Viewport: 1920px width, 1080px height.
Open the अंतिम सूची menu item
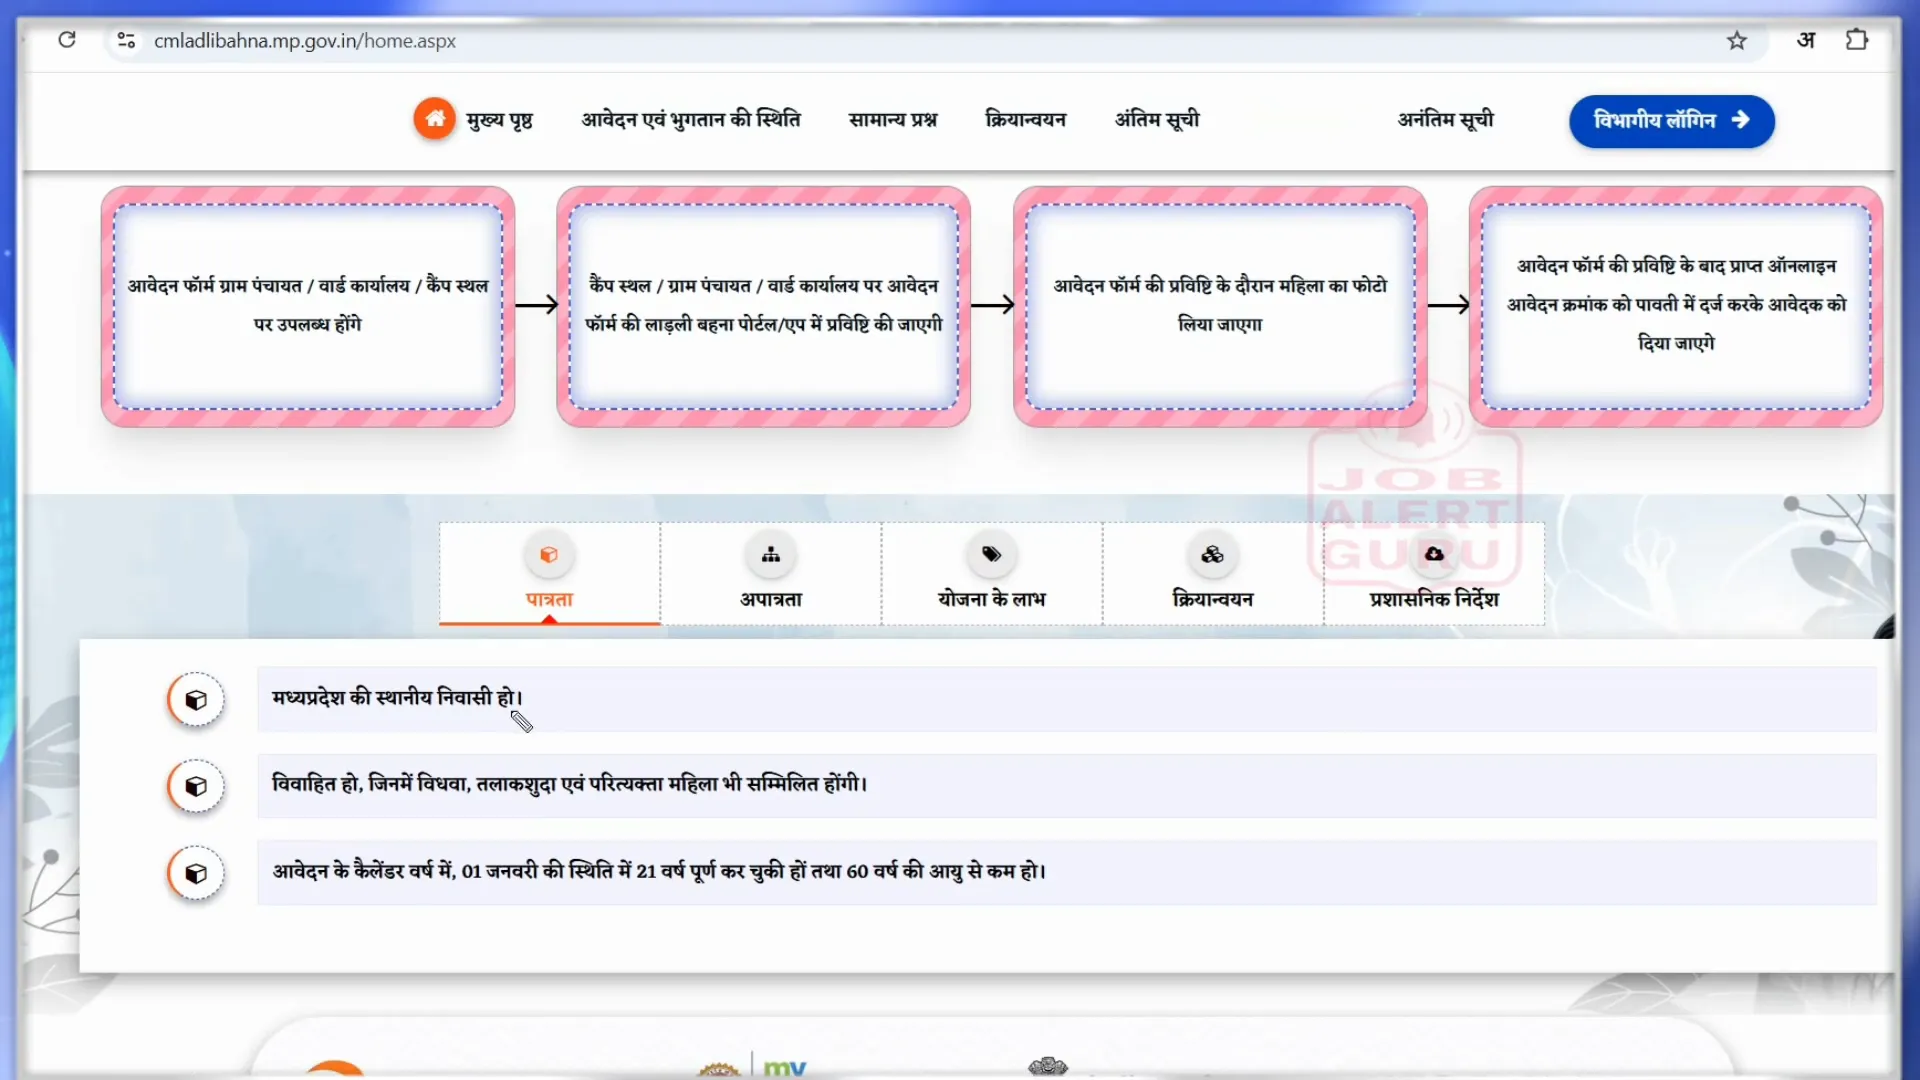(1157, 120)
